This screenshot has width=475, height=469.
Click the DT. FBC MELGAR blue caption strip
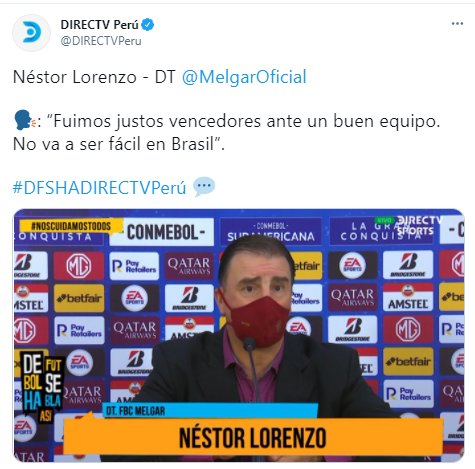(210, 411)
